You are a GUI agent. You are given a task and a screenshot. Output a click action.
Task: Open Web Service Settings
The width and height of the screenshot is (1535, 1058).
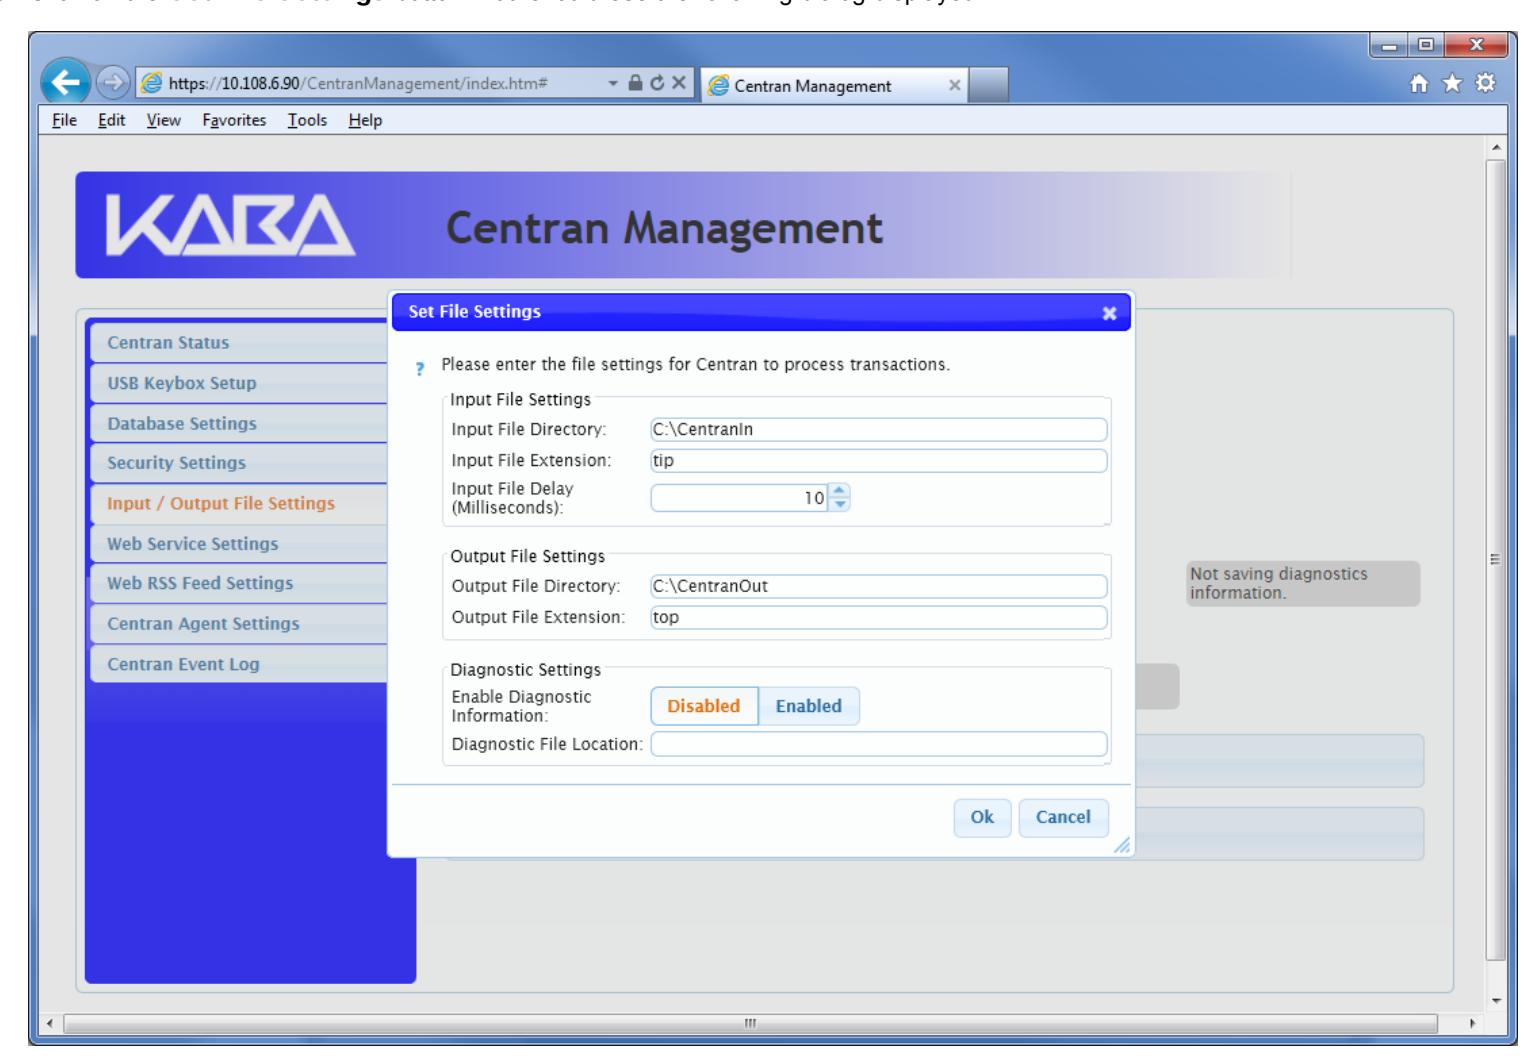(239, 544)
